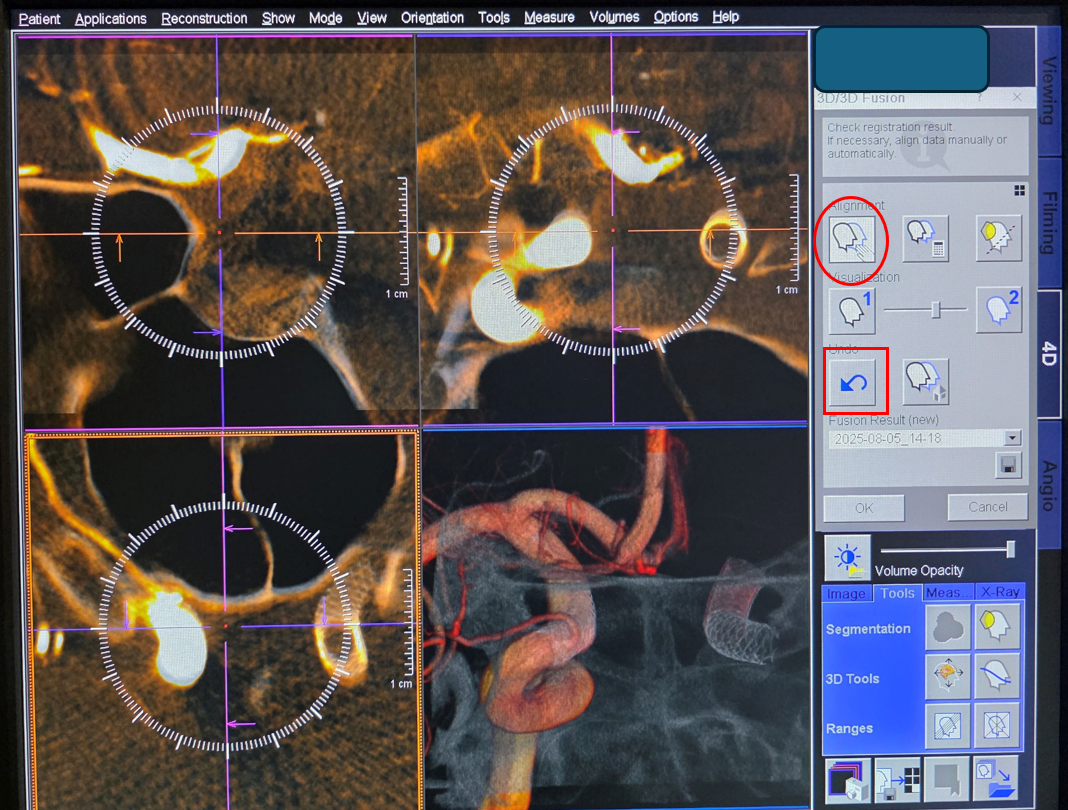Open the Volumes menu
This screenshot has height=810, width=1068.
tap(614, 17)
